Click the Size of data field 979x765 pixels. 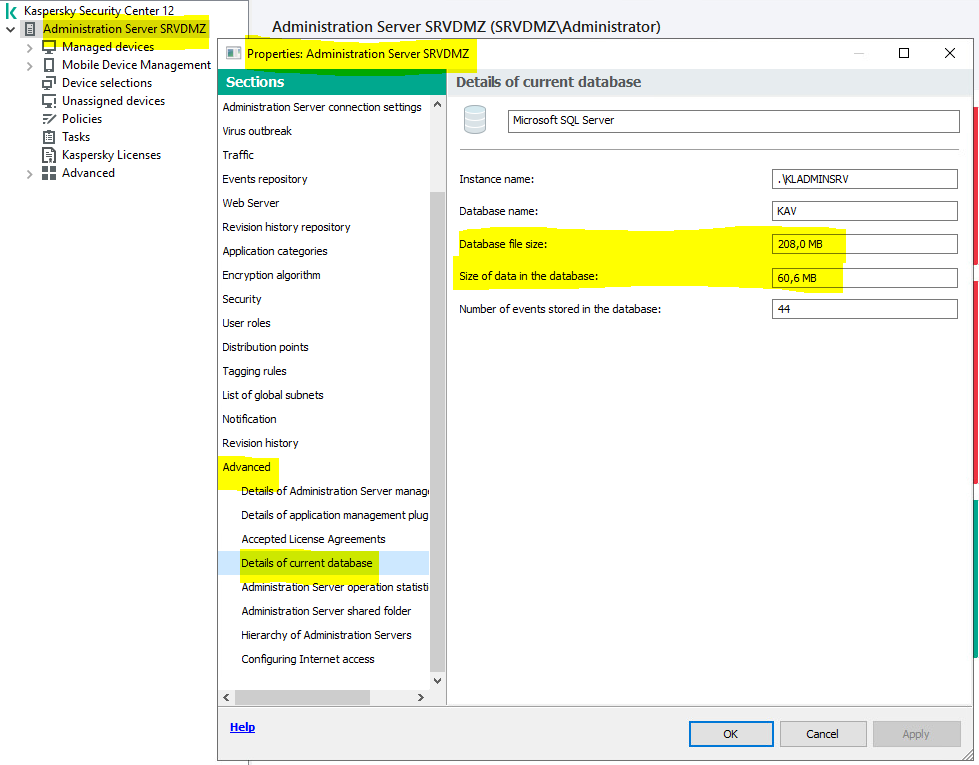tap(865, 278)
